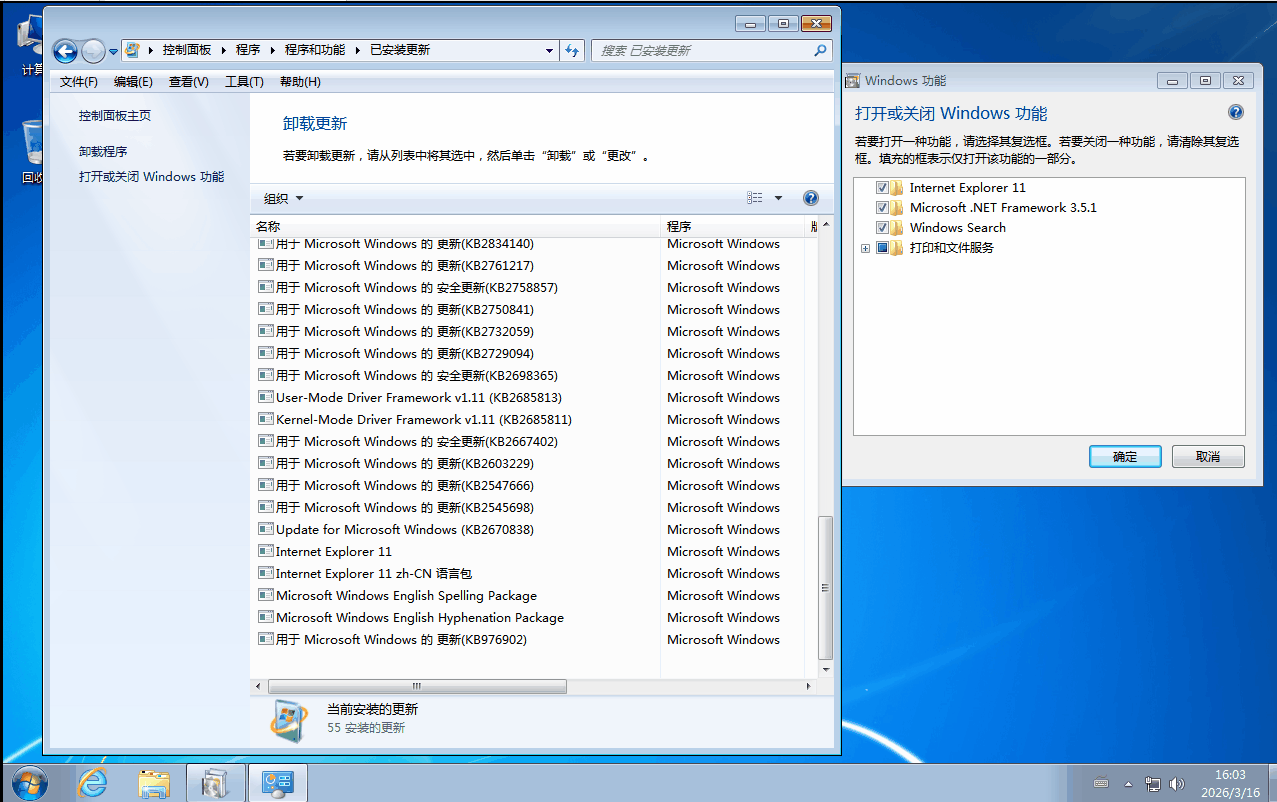Open File Explorer from the taskbar
1277x802 pixels.
click(154, 783)
